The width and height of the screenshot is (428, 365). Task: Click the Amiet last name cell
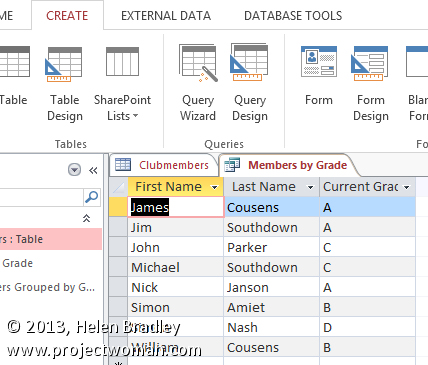[272, 307]
